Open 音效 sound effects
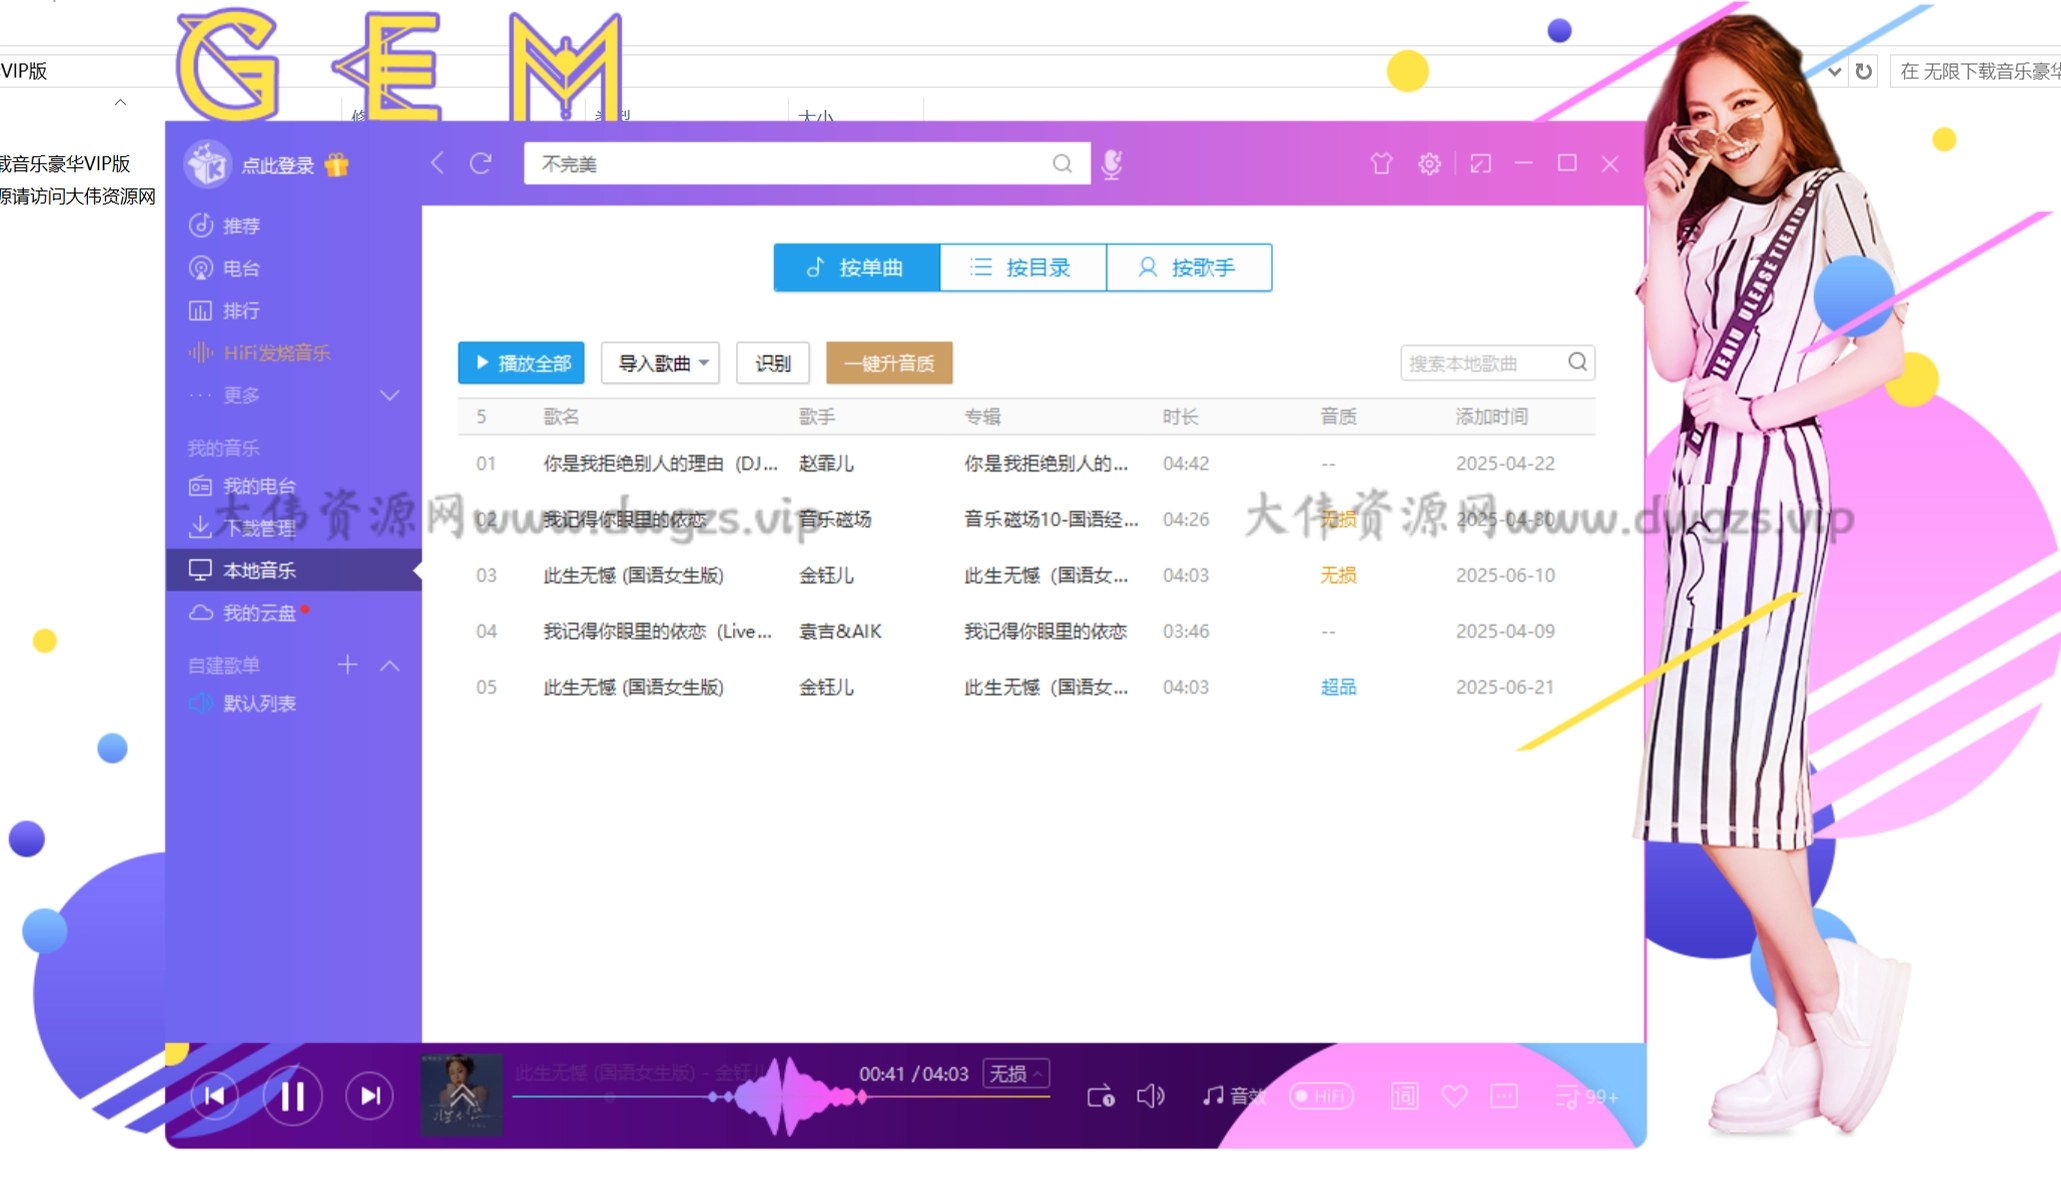The image size is (2061, 1182). pyautogui.click(x=1235, y=1096)
